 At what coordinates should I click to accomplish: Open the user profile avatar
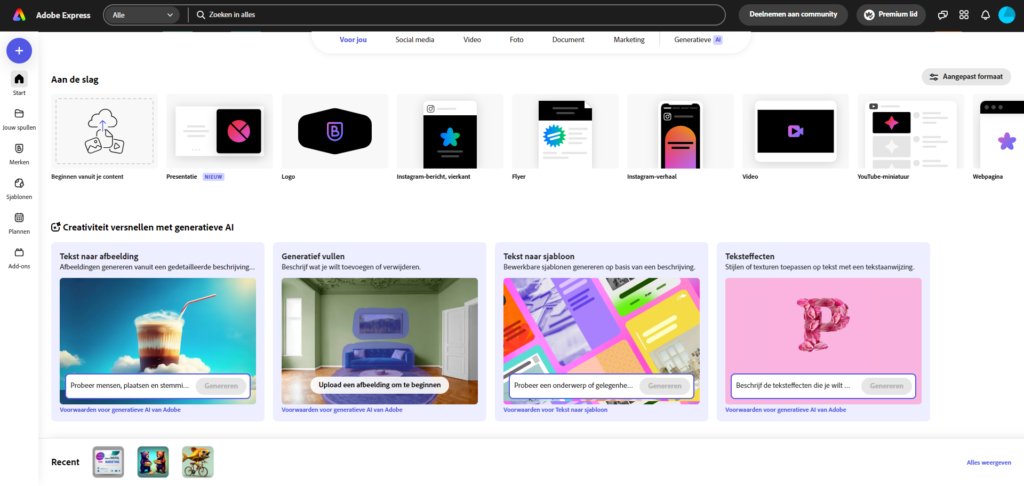(1006, 14)
